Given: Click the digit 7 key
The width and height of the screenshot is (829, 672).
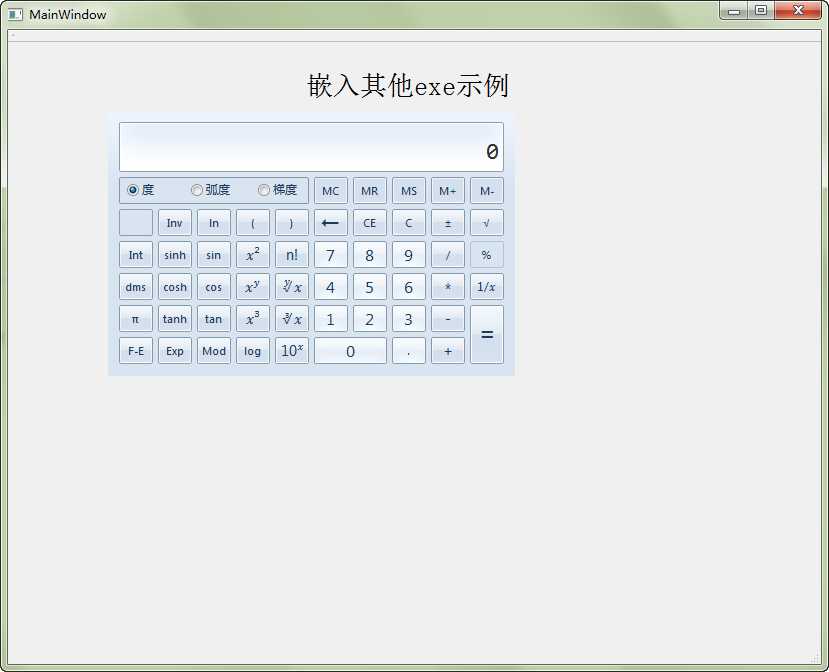Looking at the screenshot, I should point(331,255).
